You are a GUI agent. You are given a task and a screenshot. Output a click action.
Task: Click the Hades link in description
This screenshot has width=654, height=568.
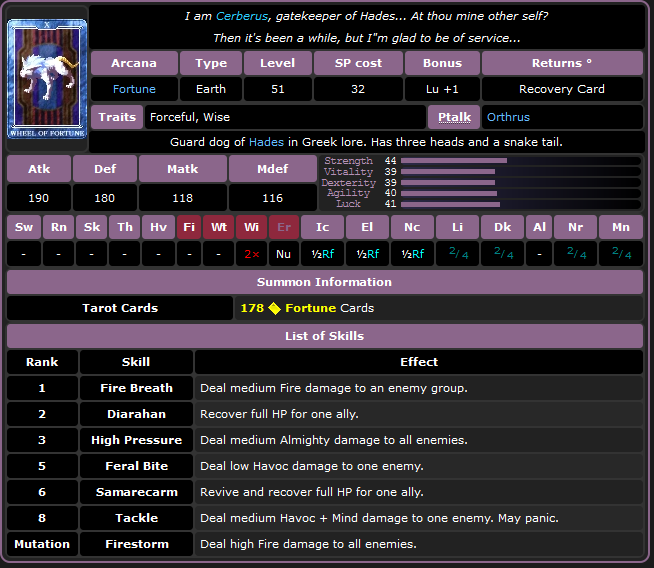266,142
